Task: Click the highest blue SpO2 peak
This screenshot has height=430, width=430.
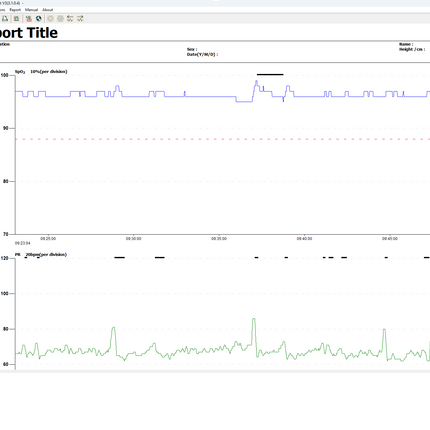Action: (x=256, y=81)
